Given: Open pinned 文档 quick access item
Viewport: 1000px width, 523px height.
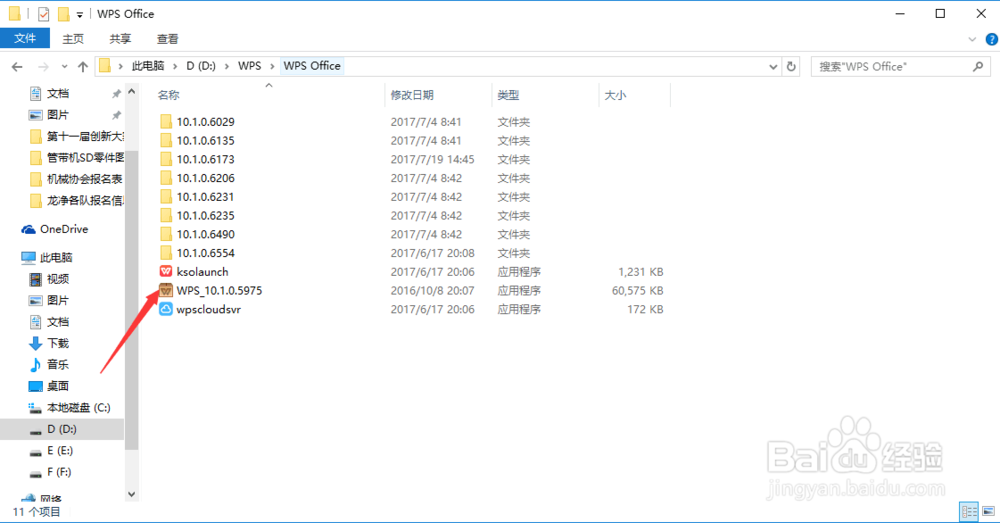Looking at the screenshot, I should (49, 94).
